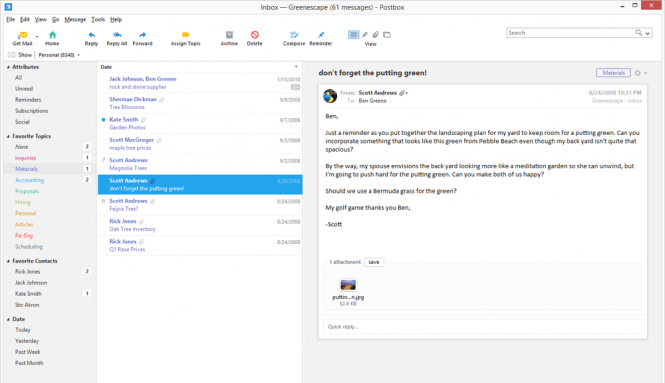This screenshot has width=665, height=383.
Task: Open the Get Mail dropdown arrow
Action: click(37, 36)
